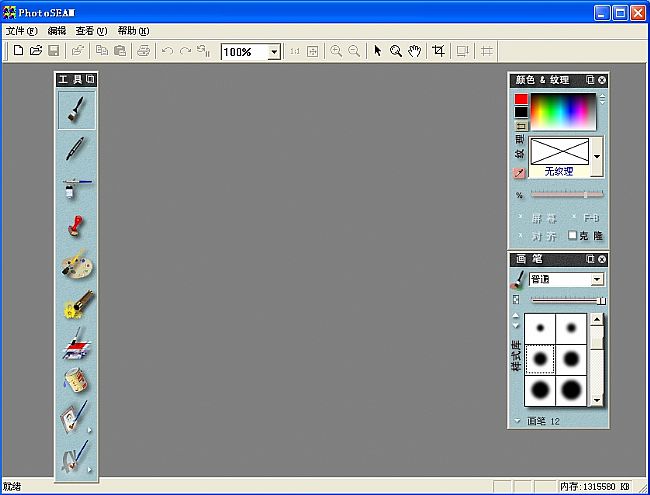Expand the sketch brush tool submenu arrow
This screenshot has width=650, height=495.
click(90, 469)
